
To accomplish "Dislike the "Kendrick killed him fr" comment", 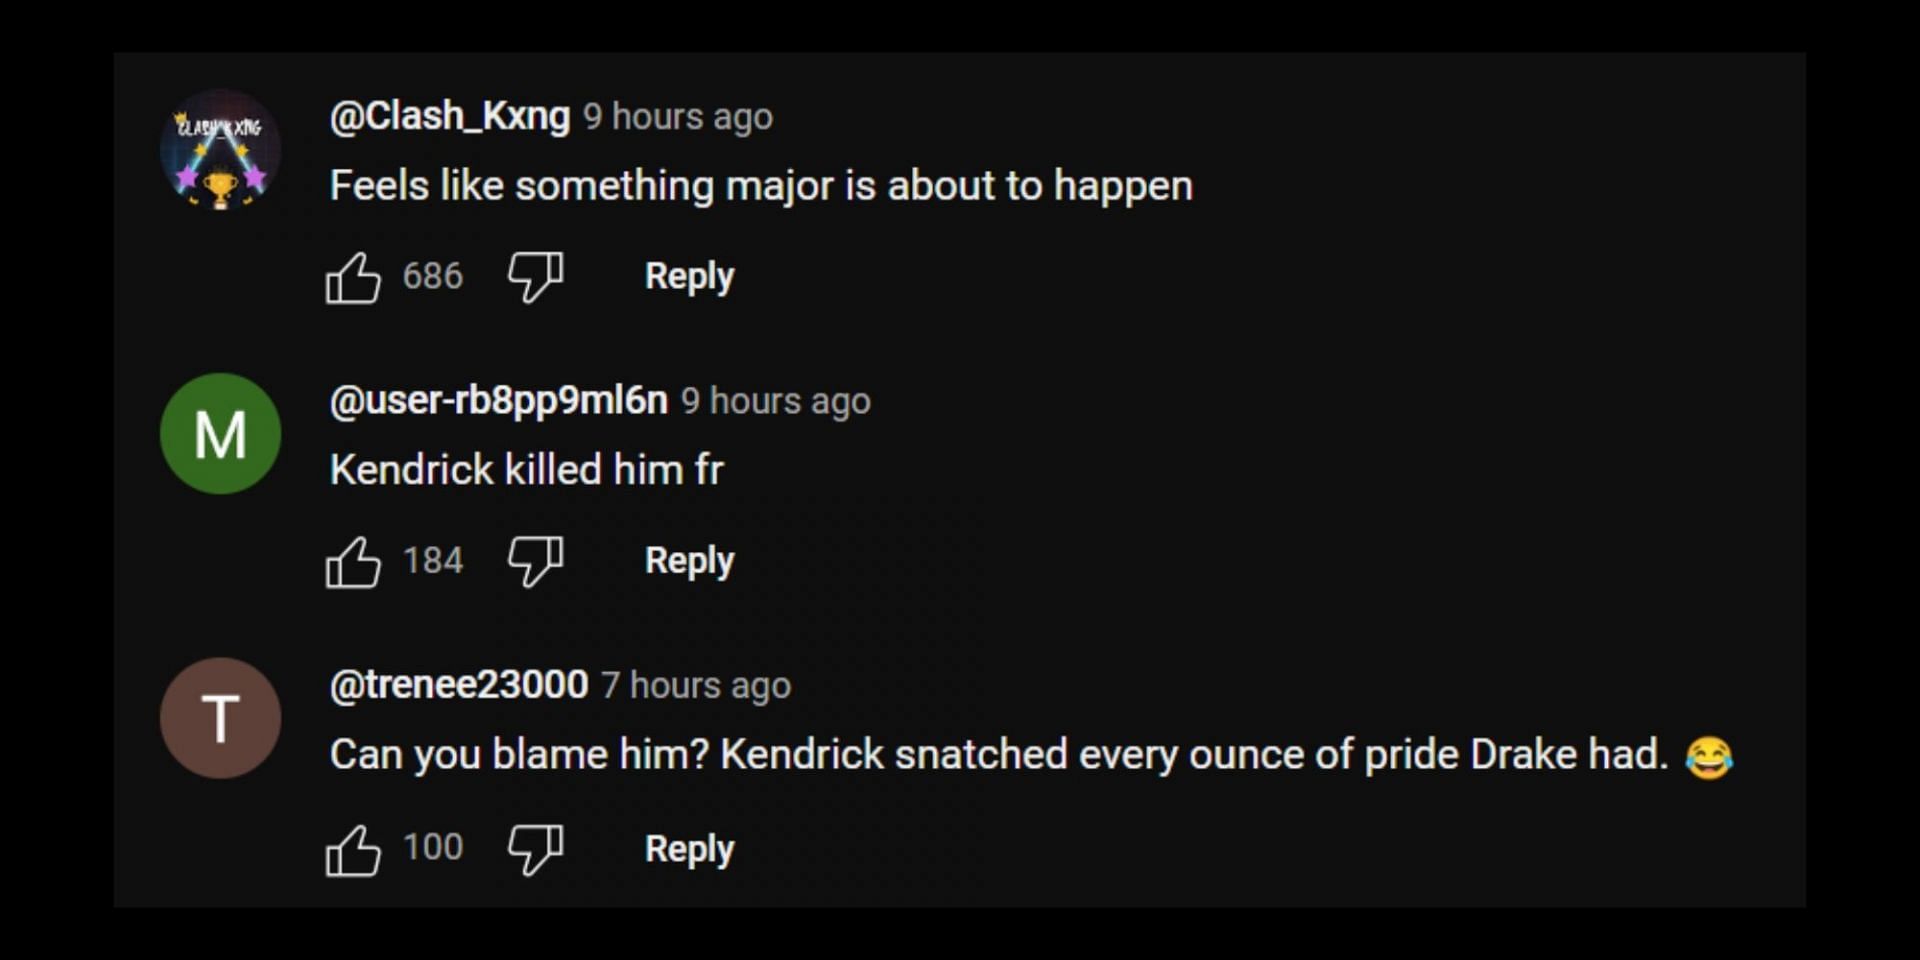I will pyautogui.click(x=535, y=561).
